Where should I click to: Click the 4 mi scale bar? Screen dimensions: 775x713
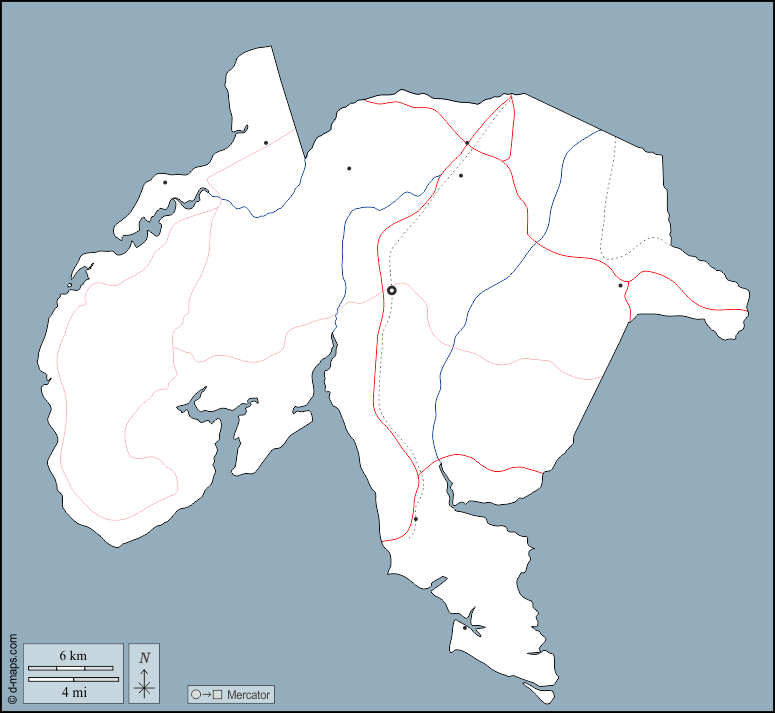(73, 680)
